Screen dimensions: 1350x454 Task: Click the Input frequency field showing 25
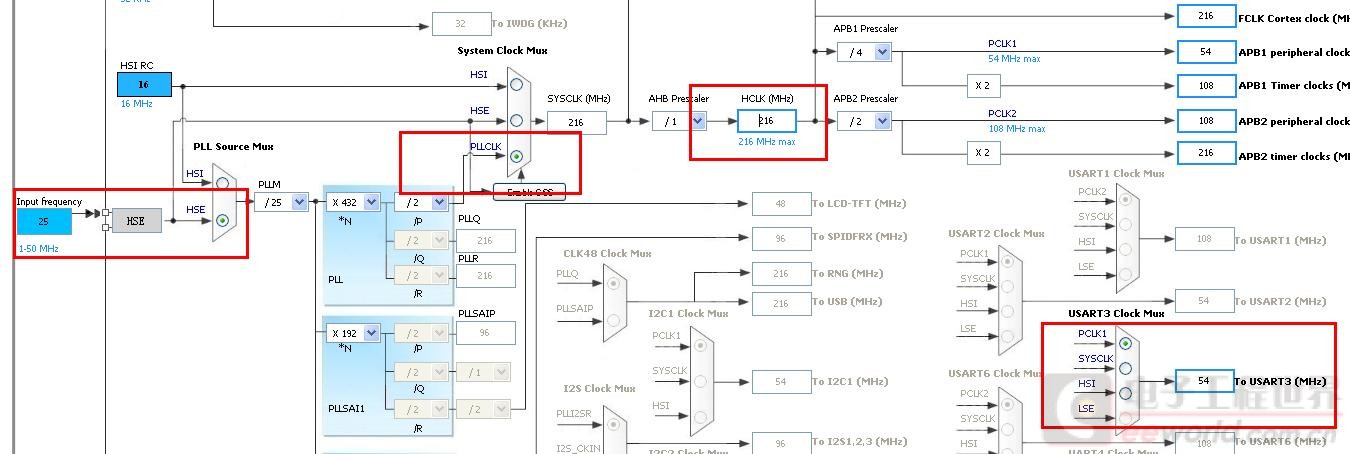44,221
